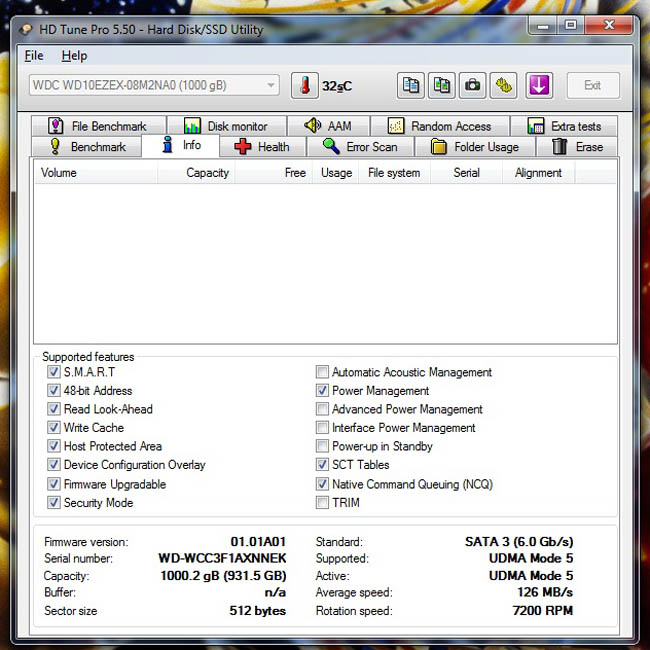Open options via the yellow wrench icon
The width and height of the screenshot is (650, 650).
tap(503, 85)
